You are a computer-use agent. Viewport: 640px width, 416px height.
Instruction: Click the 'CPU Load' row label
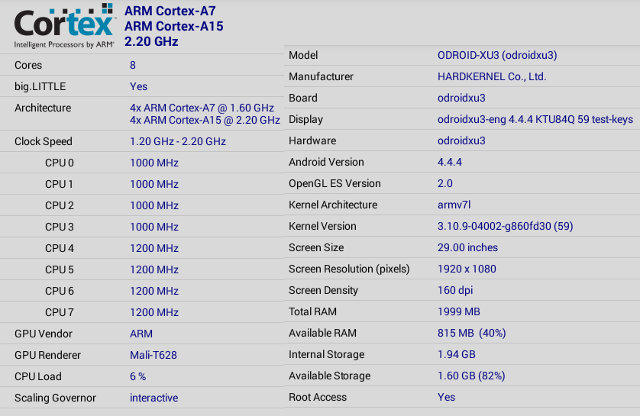coord(38,376)
